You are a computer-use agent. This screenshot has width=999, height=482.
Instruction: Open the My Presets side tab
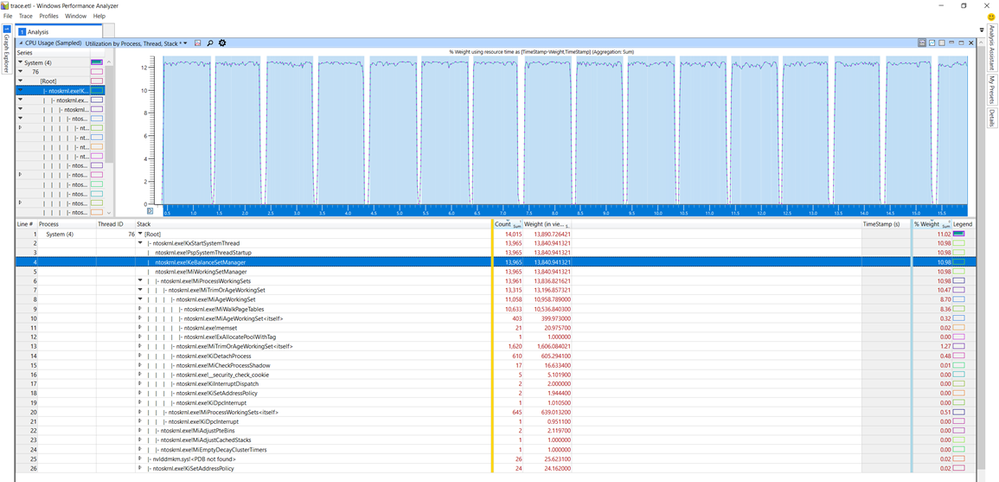coord(991,89)
